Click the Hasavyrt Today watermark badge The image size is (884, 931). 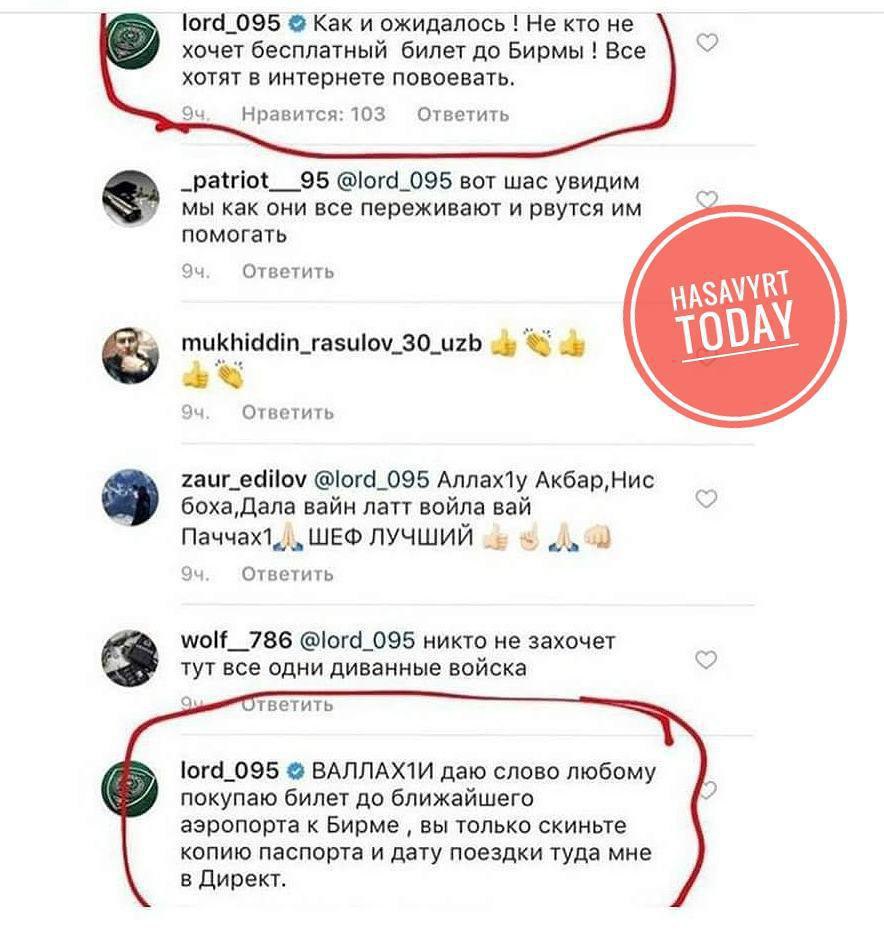coord(735,316)
